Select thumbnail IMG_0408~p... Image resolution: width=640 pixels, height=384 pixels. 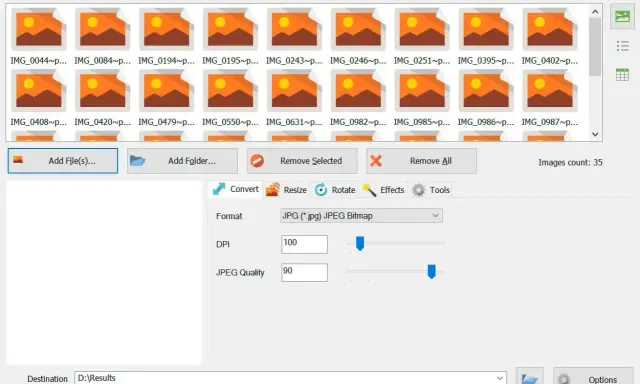[x=39, y=98]
